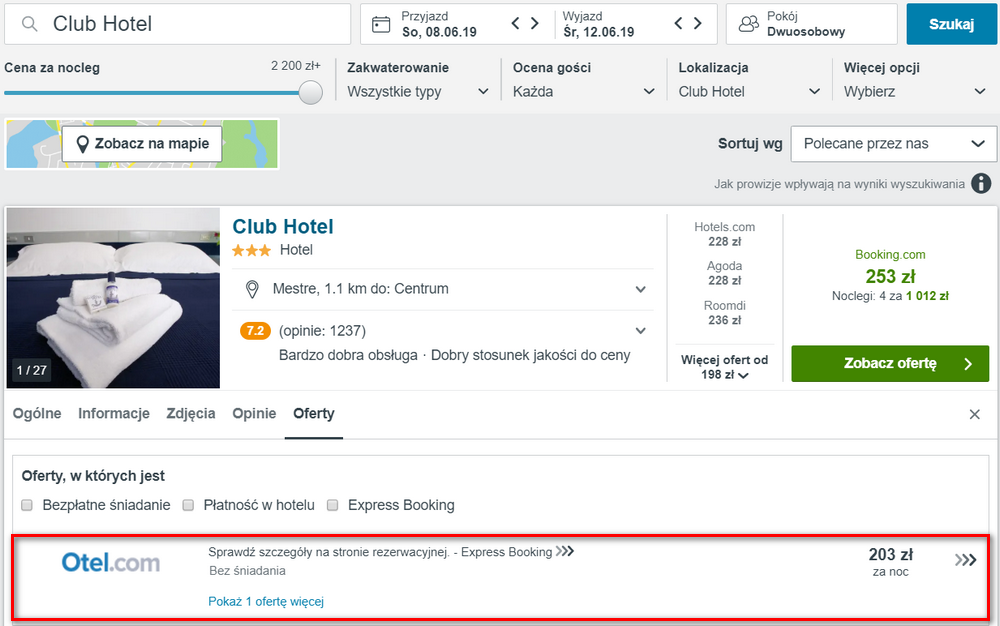Open the arrival date calendar icon
The height and width of the screenshot is (626, 1000).
(x=381, y=25)
